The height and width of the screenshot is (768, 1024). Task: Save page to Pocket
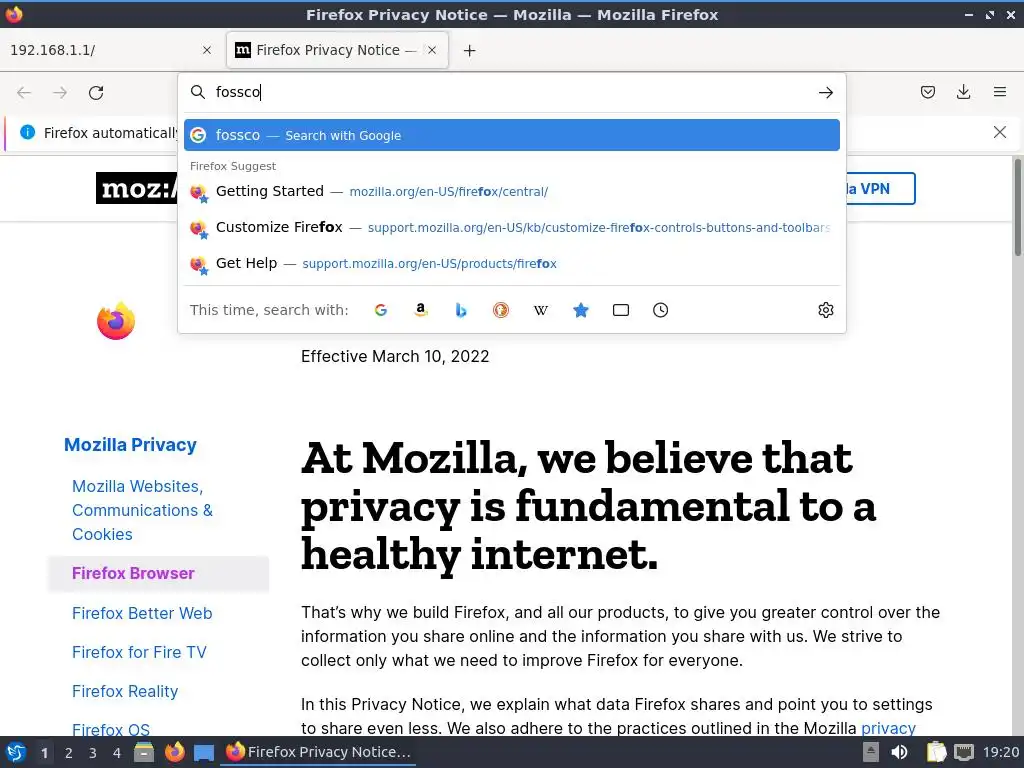[927, 92]
